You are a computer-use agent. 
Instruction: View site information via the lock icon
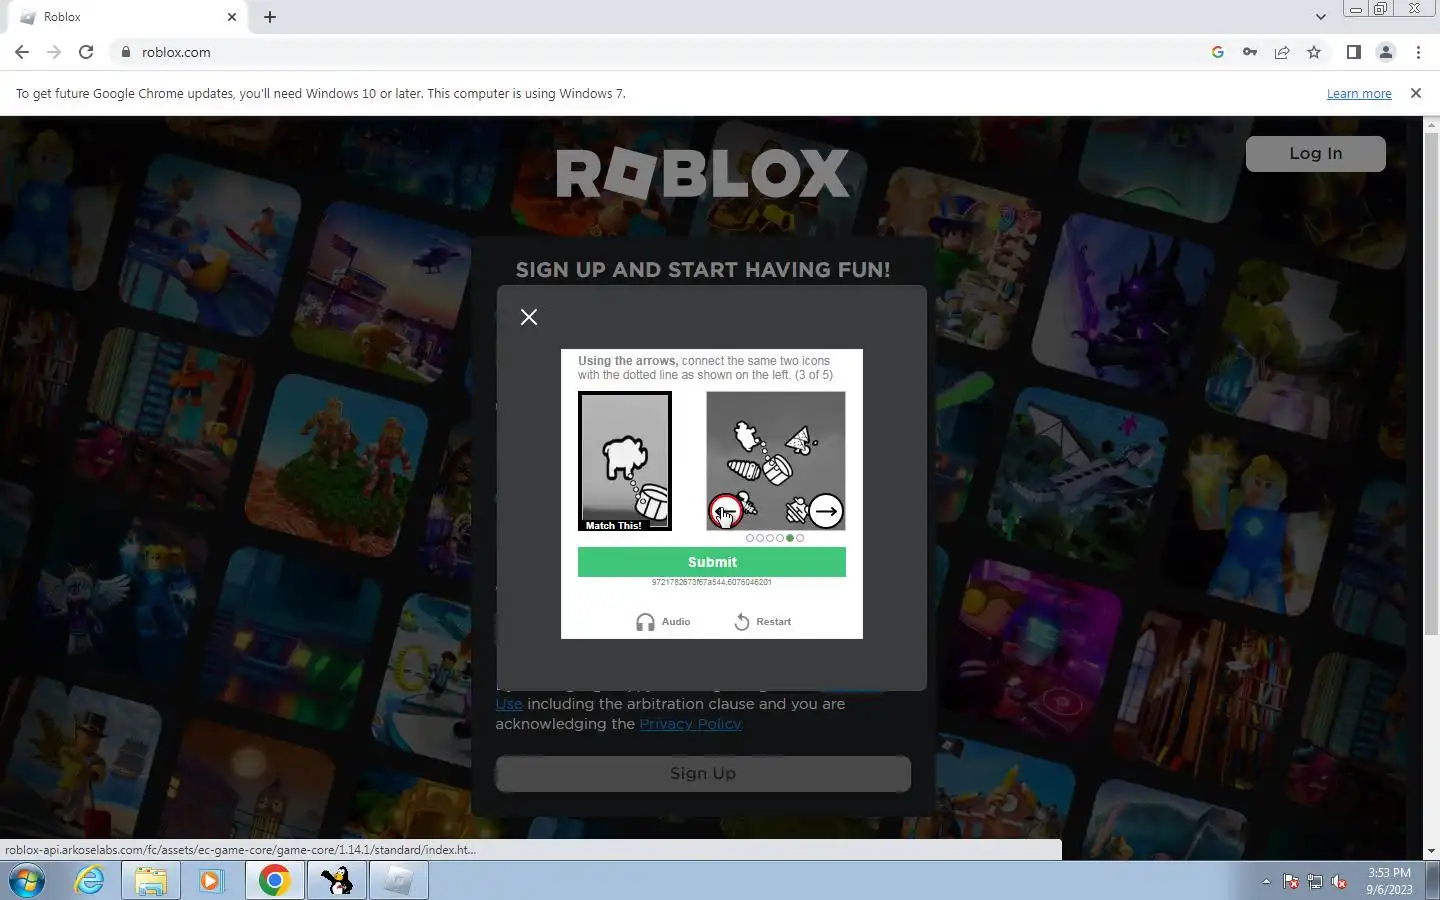[126, 52]
